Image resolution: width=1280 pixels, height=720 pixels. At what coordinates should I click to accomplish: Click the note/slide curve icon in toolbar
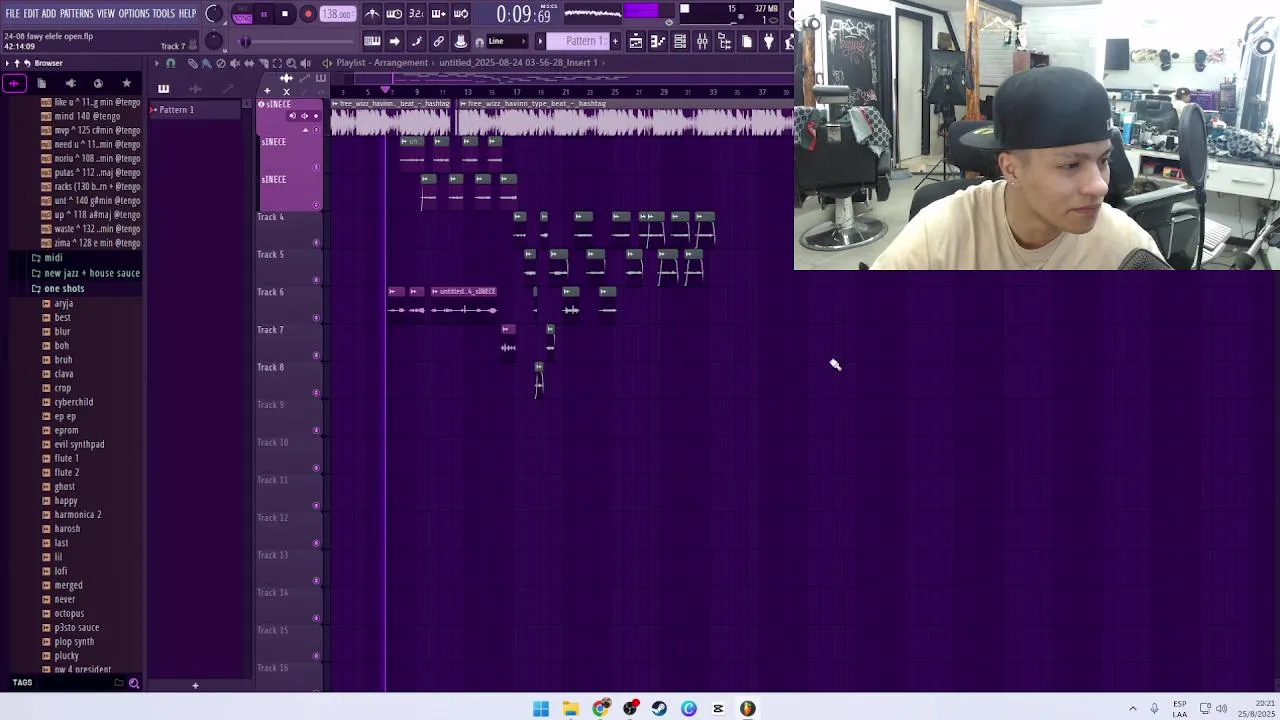coord(416,41)
